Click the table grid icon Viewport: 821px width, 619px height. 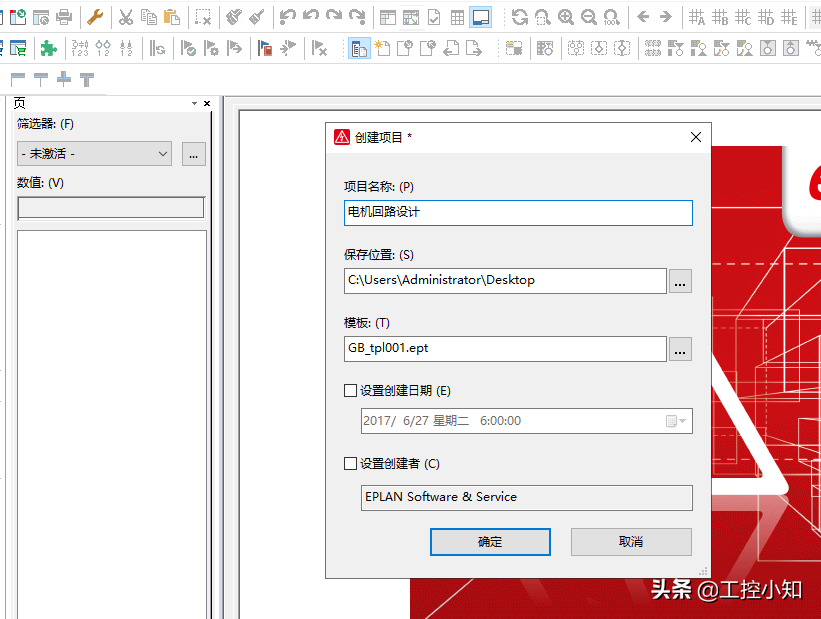[x=457, y=17]
